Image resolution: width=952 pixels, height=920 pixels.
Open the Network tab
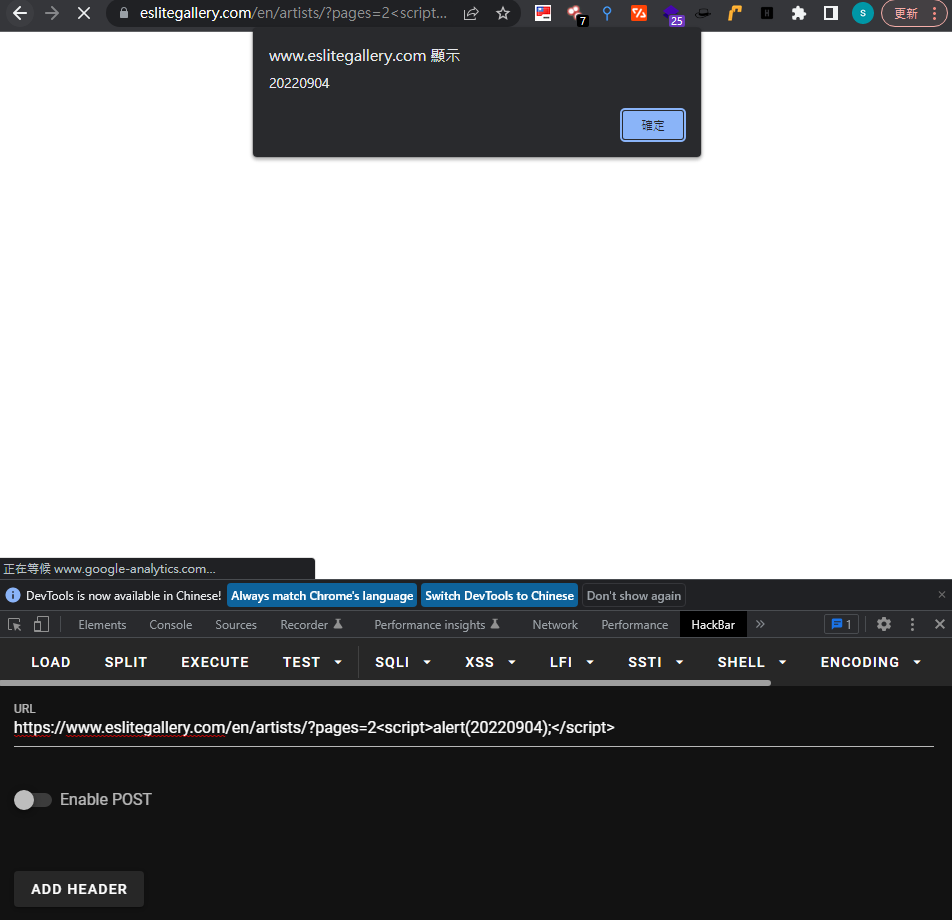(555, 624)
